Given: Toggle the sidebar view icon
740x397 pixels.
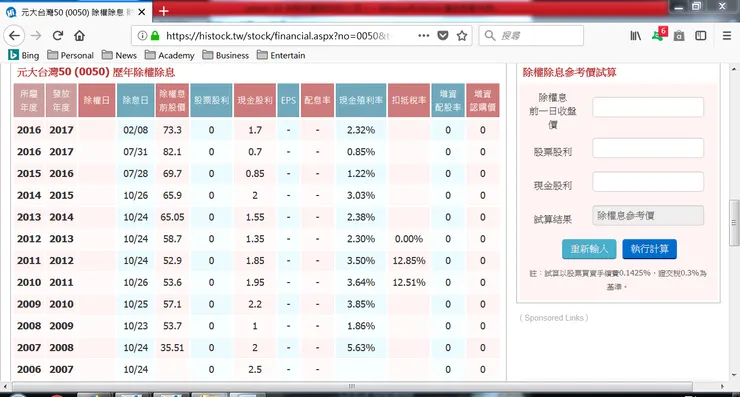Looking at the screenshot, I should [701, 35].
